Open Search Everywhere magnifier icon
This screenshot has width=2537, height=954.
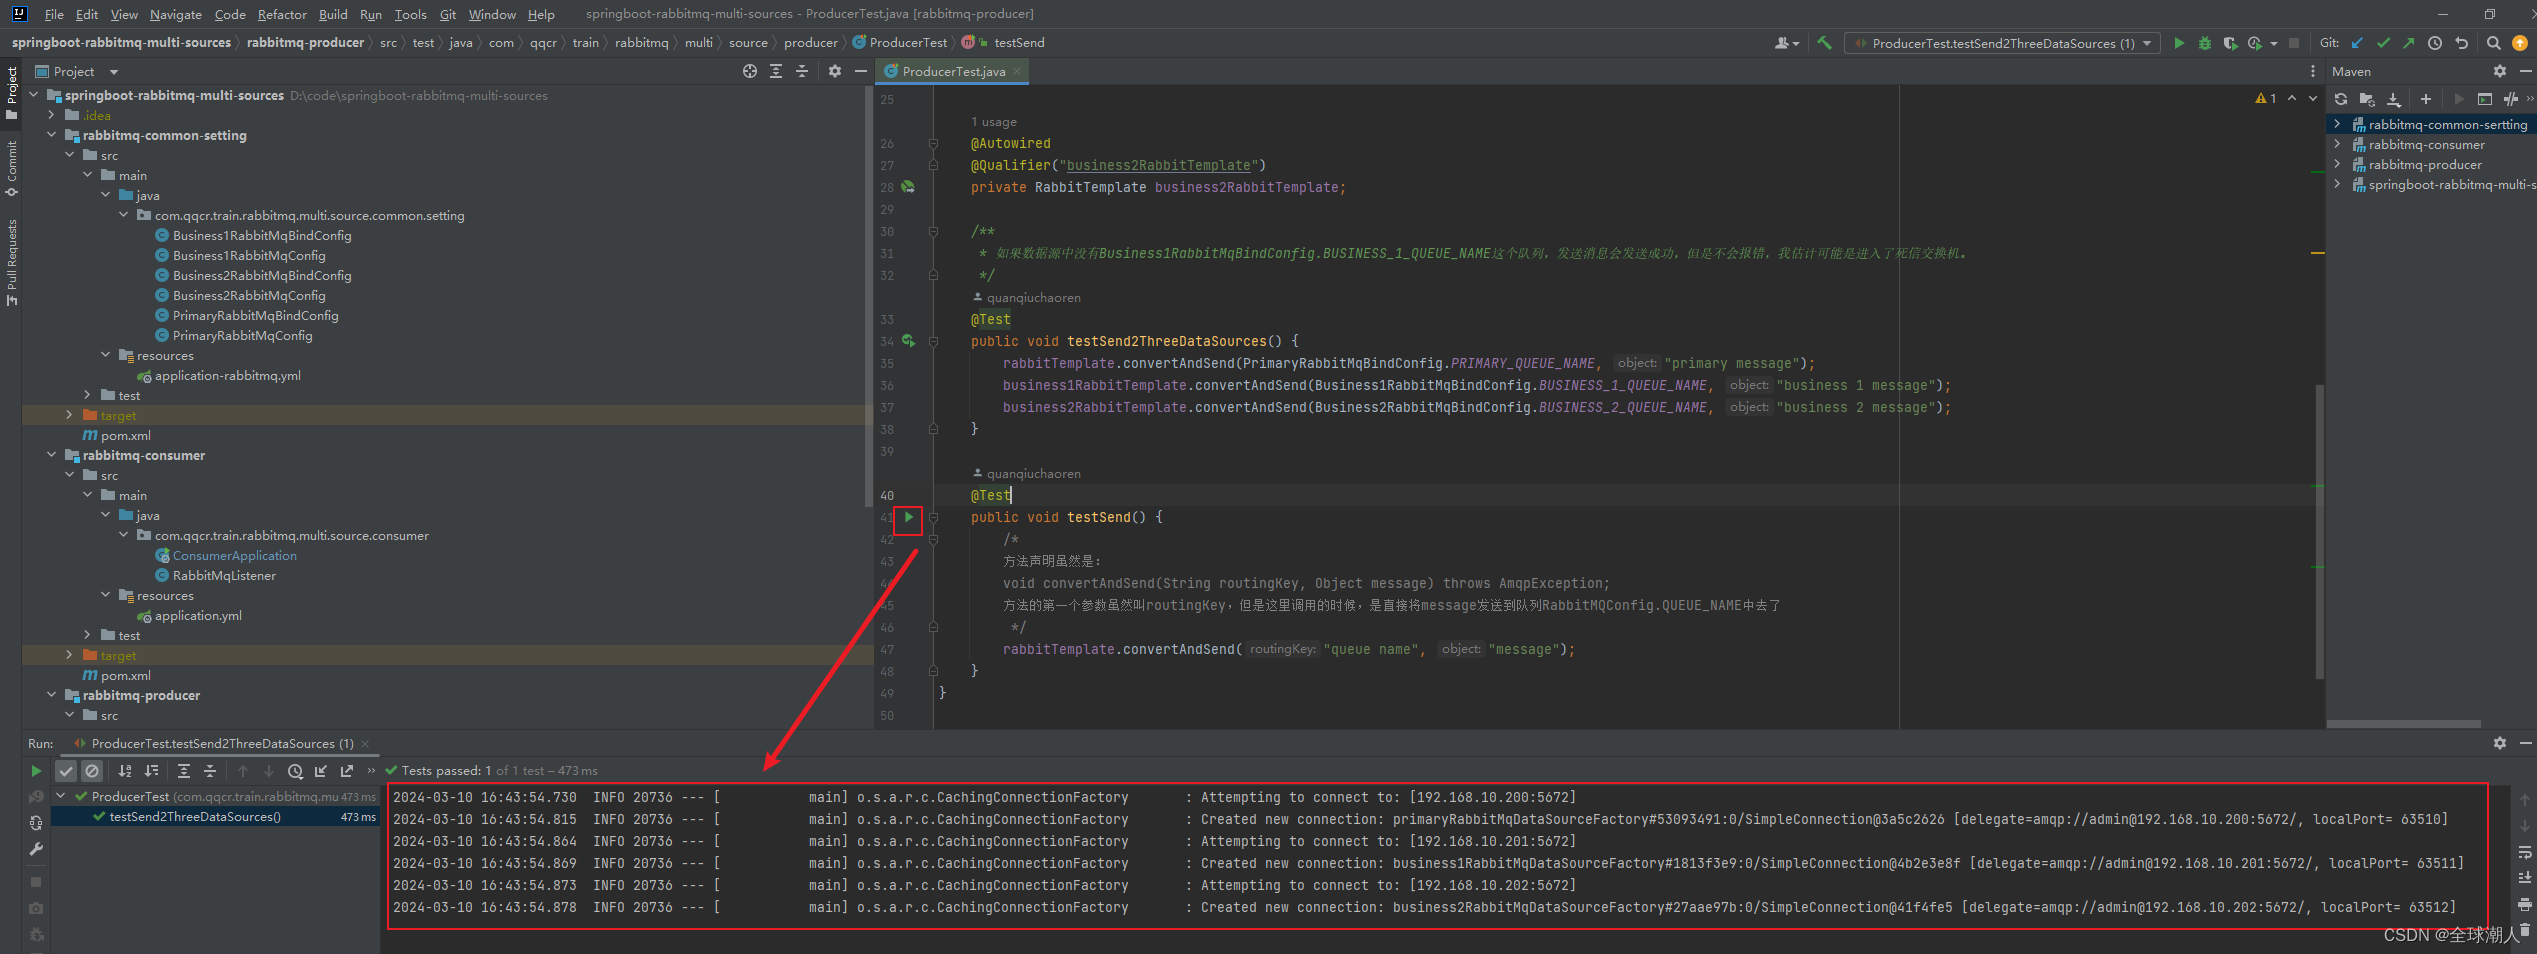click(2494, 43)
